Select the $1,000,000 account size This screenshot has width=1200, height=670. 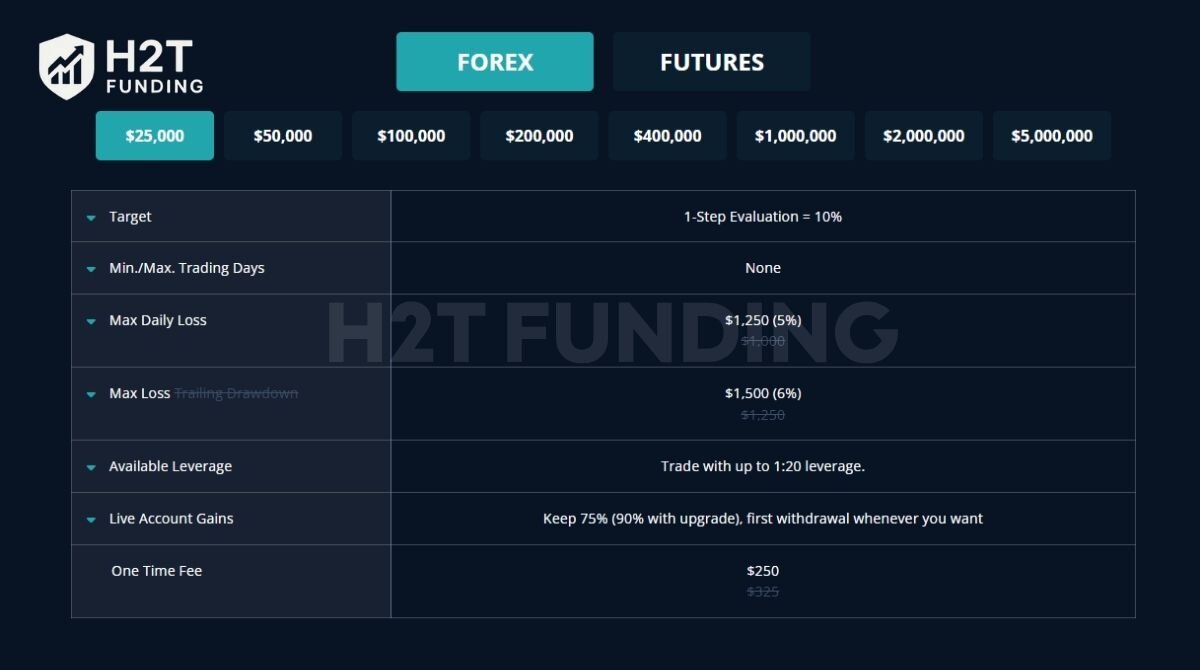pyautogui.click(x=795, y=136)
